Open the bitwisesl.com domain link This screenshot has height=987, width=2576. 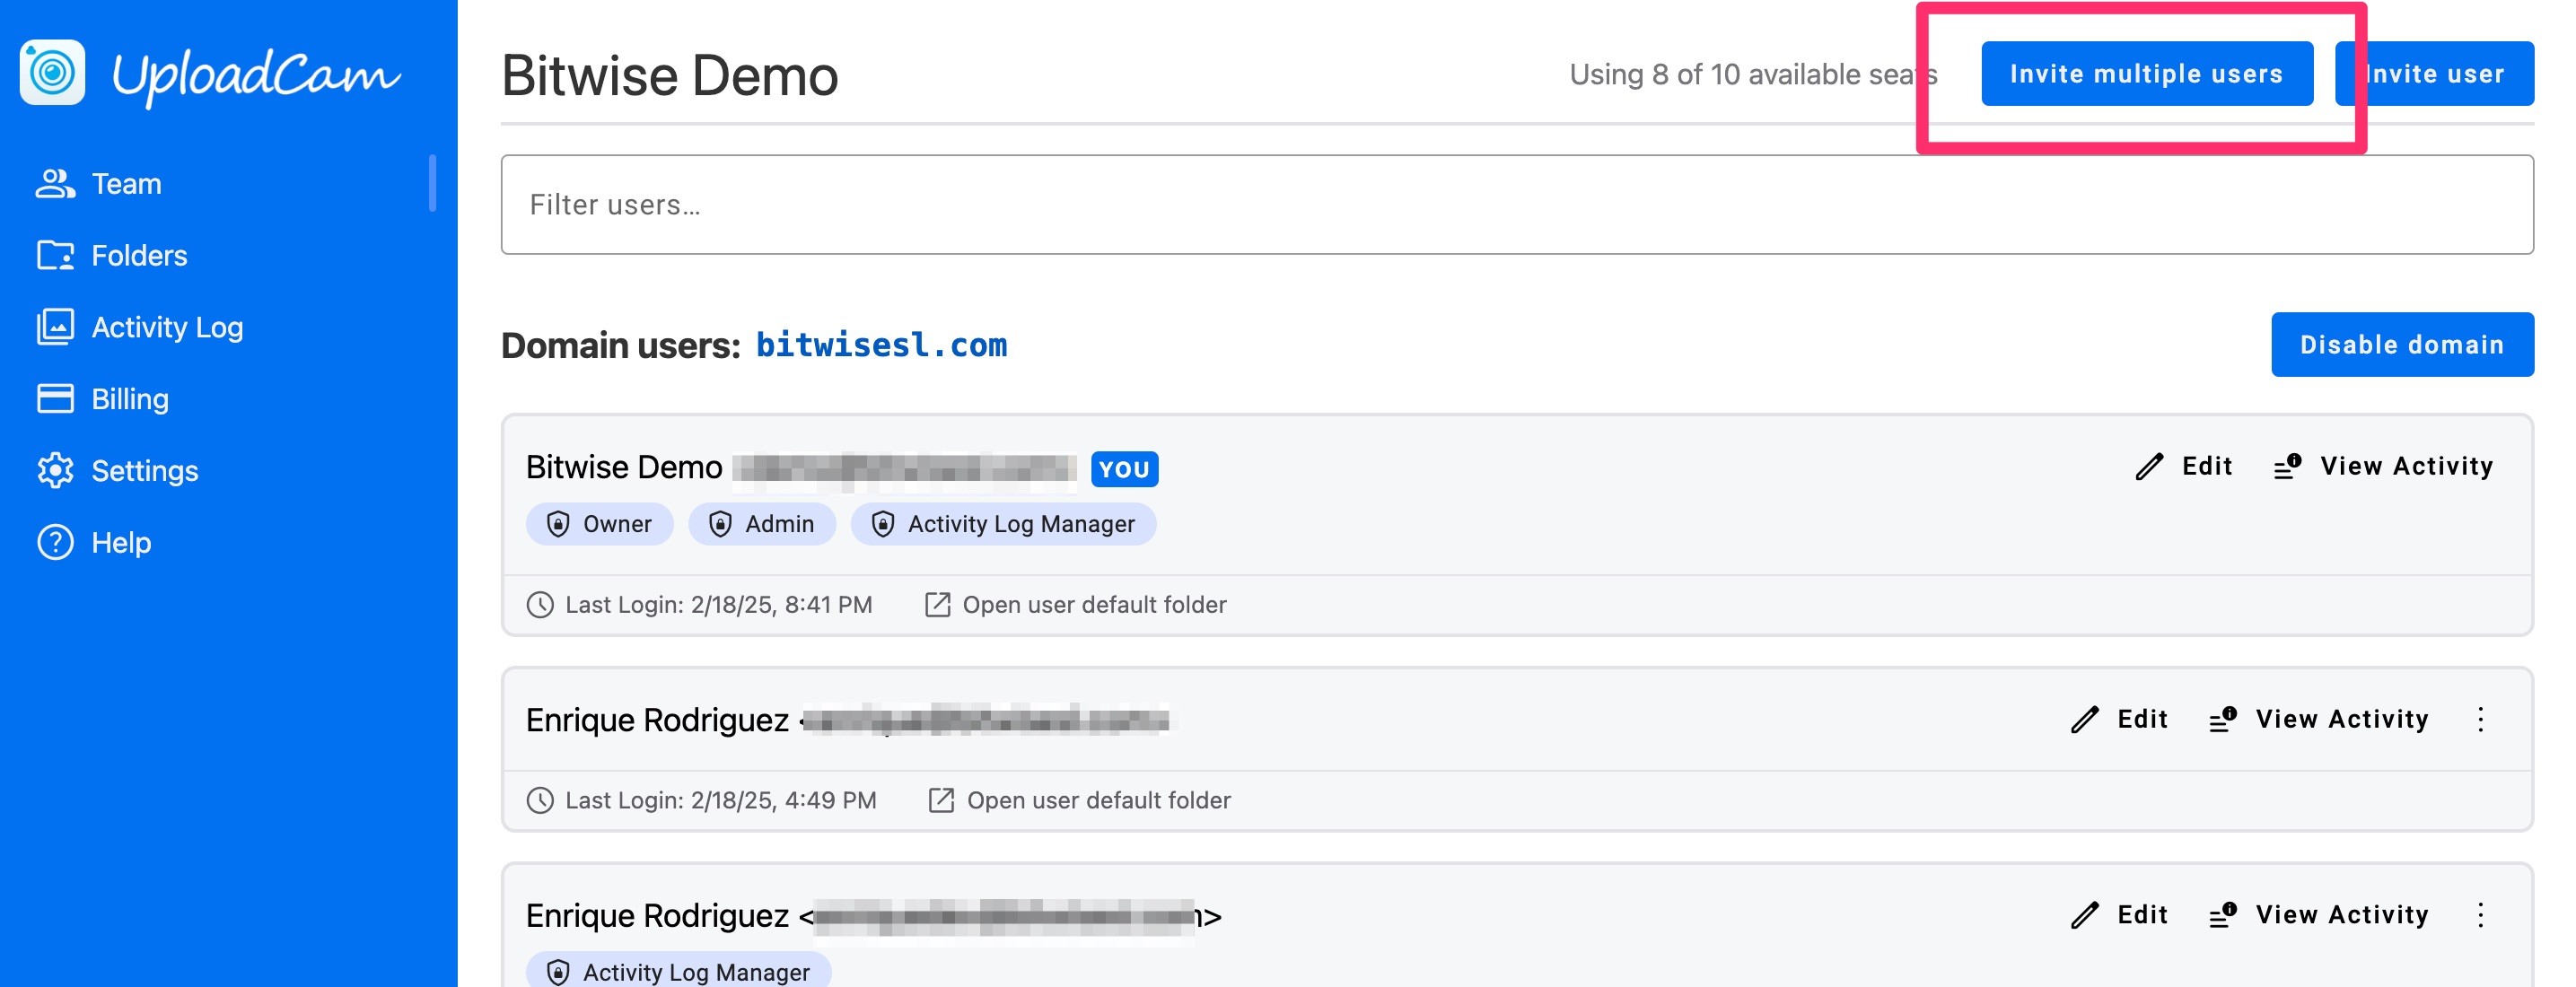[x=880, y=345]
